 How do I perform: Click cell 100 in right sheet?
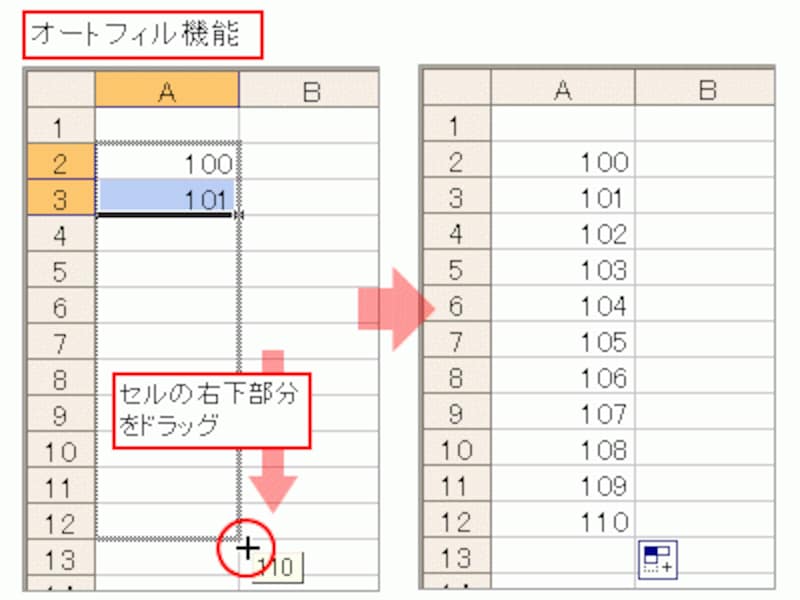pyautogui.click(x=563, y=160)
